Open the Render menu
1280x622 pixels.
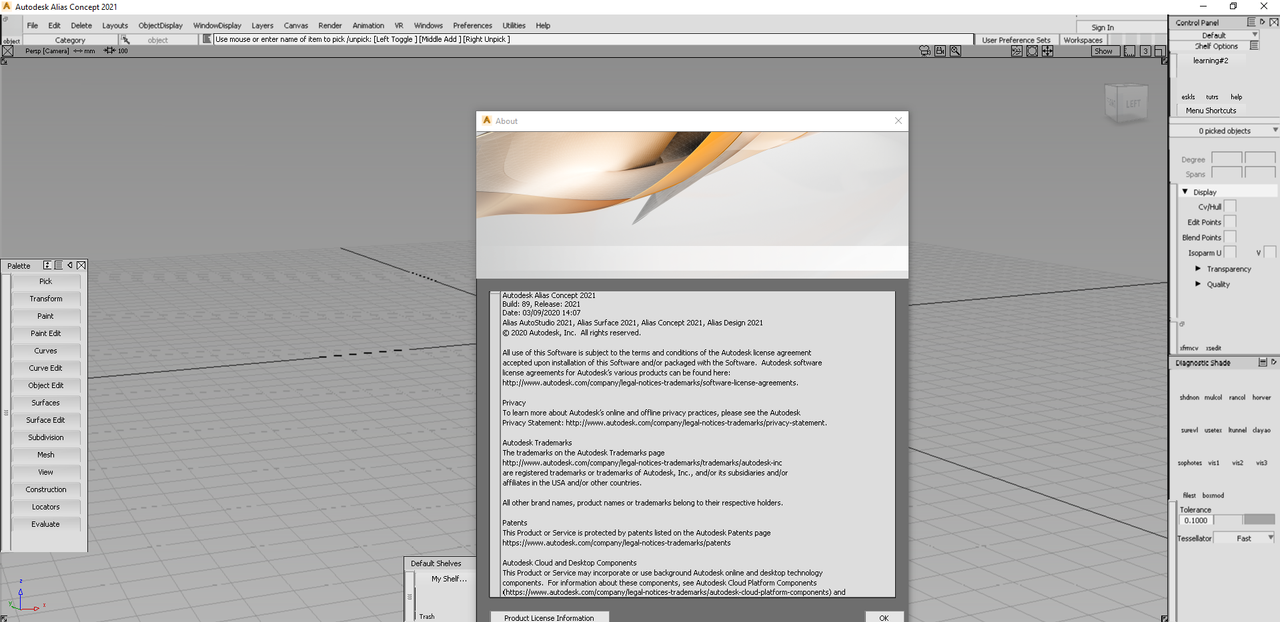330,25
